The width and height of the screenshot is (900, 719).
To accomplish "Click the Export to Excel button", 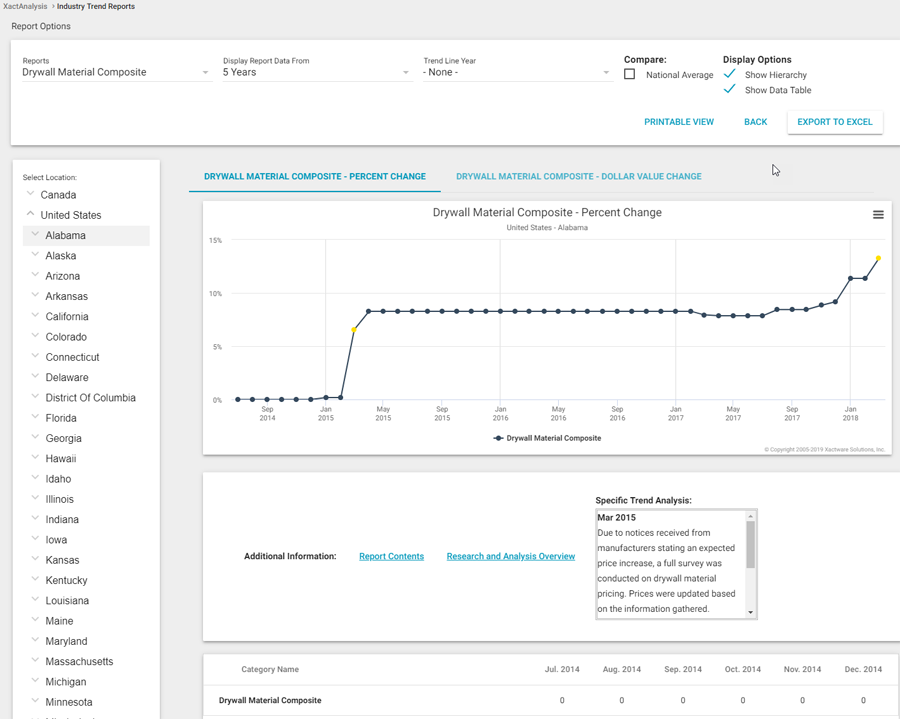I will 834,122.
